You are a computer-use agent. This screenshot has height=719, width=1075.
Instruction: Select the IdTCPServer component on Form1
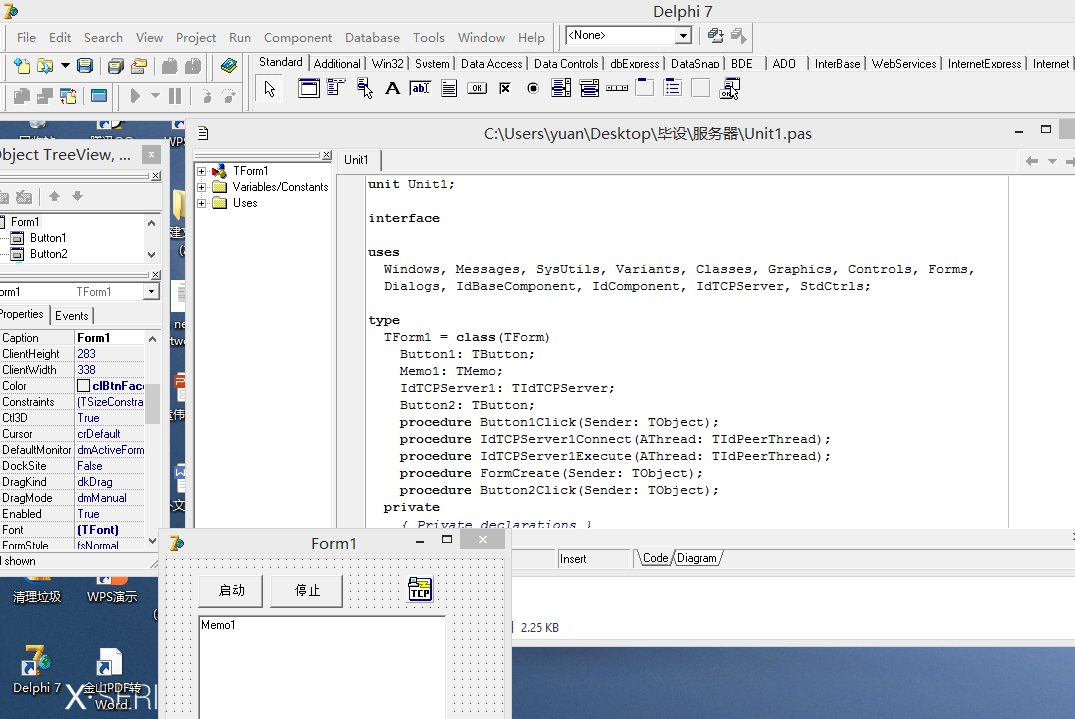[x=420, y=590]
